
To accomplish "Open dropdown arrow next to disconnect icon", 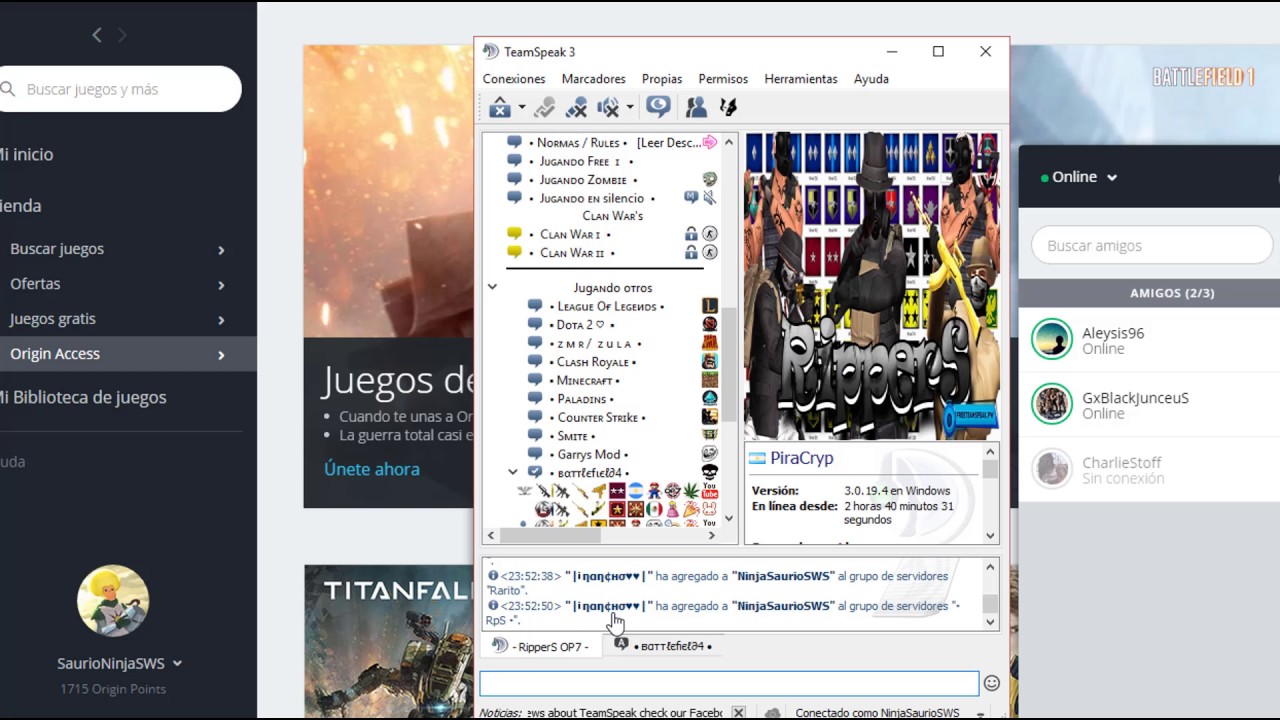I will (x=521, y=108).
